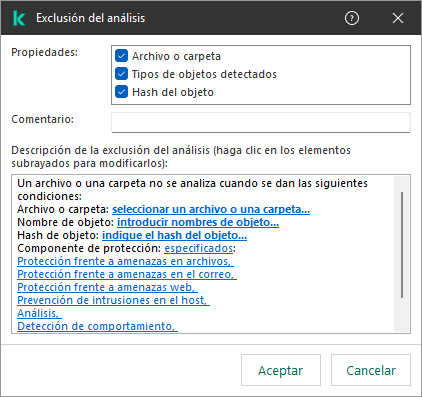422x397 pixels.
Task: Click the 'especificados' component link
Action: [x=199, y=248]
